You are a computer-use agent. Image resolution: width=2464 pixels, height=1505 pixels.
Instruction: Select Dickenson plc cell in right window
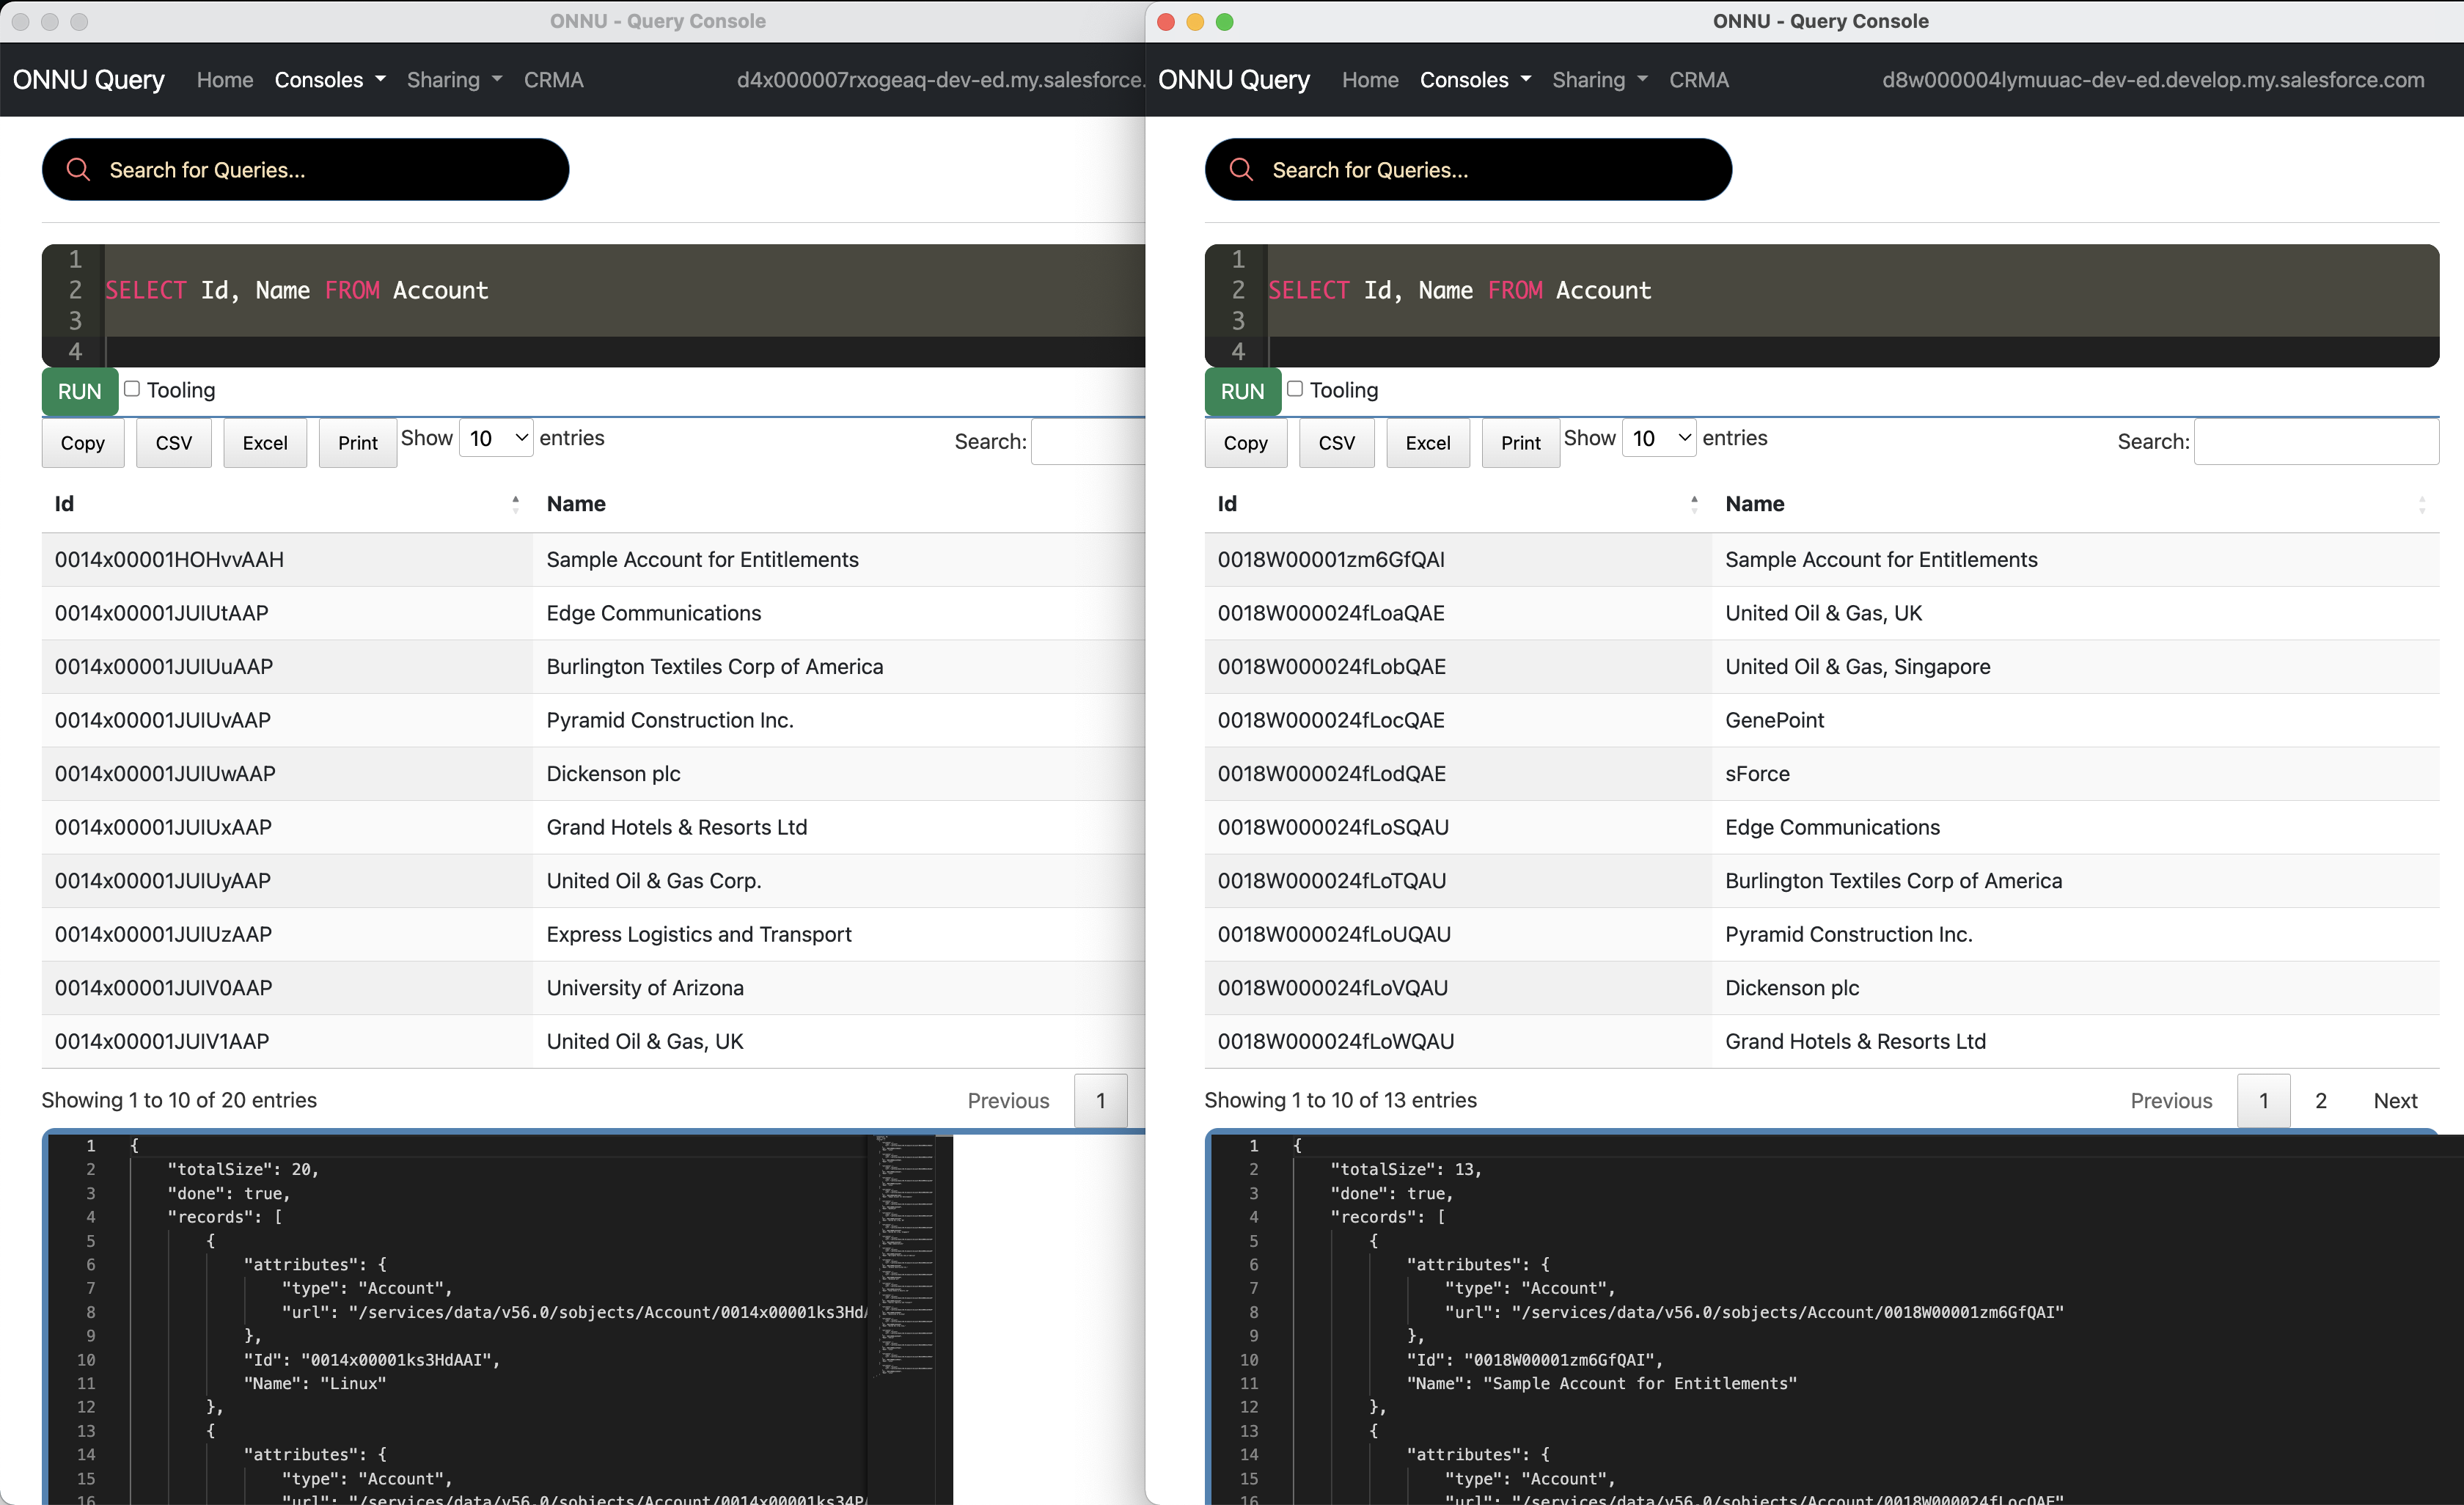(x=2076, y=988)
